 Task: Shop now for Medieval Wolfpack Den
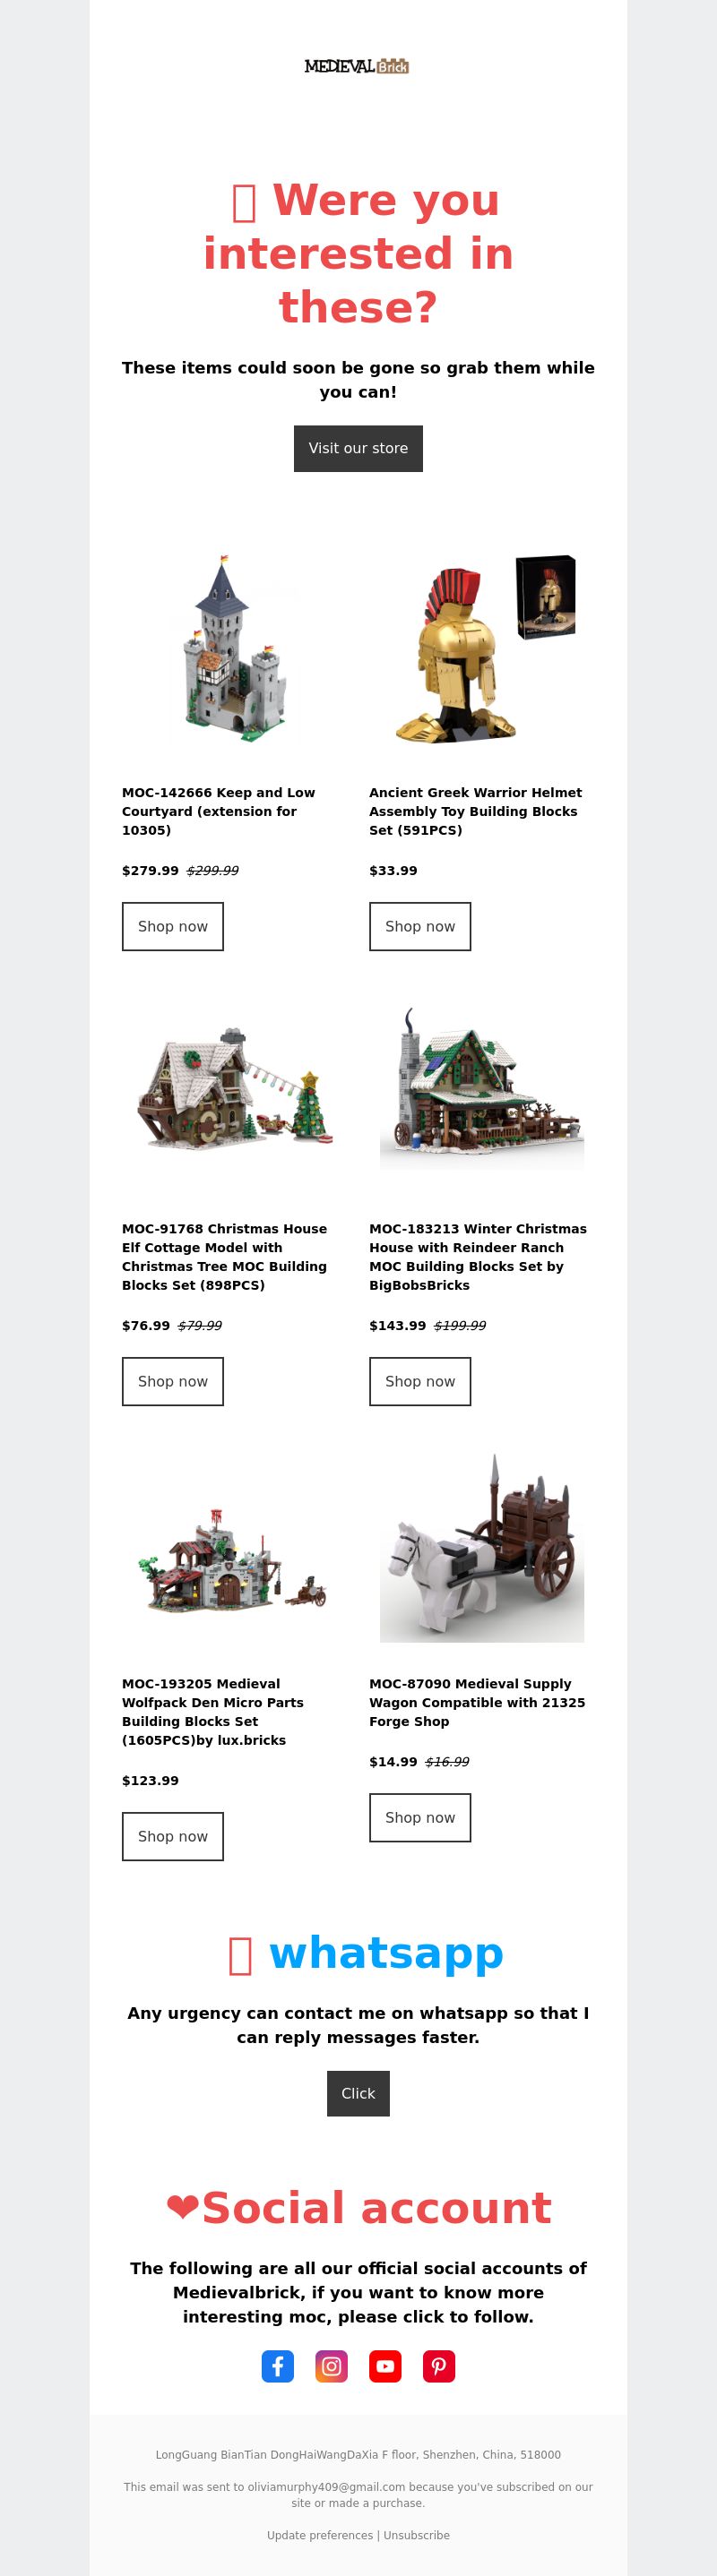tap(173, 1836)
